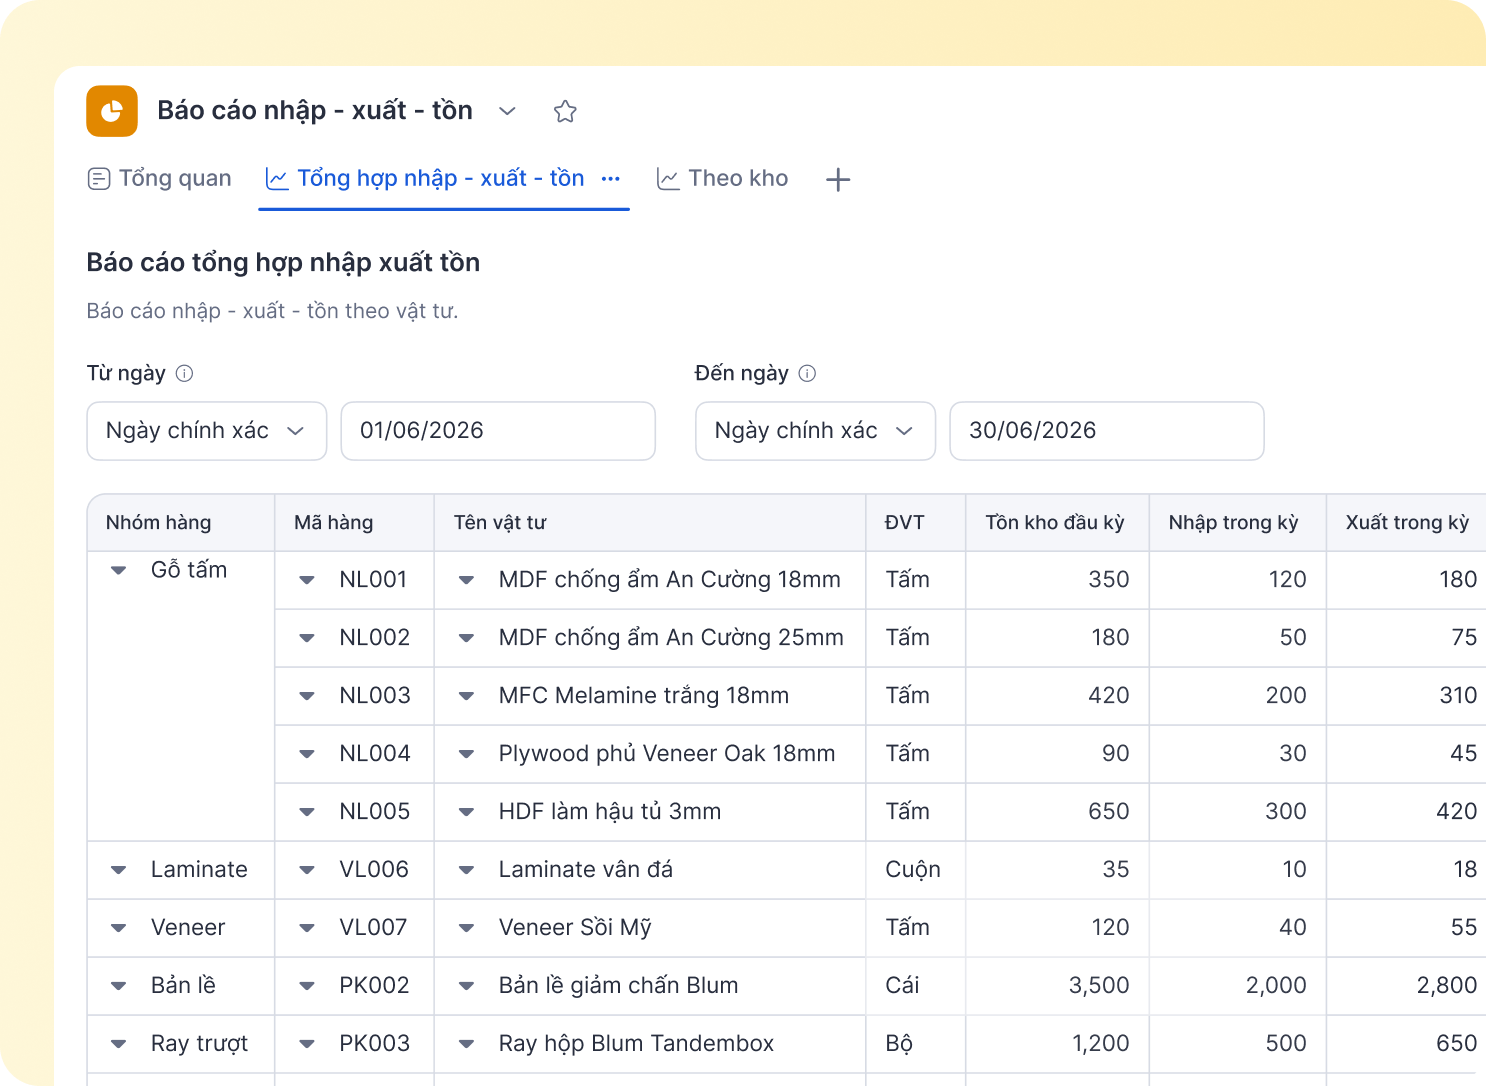Select the 2,000 import cell for PK002
Image resolution: width=1486 pixels, height=1086 pixels.
point(1238,986)
